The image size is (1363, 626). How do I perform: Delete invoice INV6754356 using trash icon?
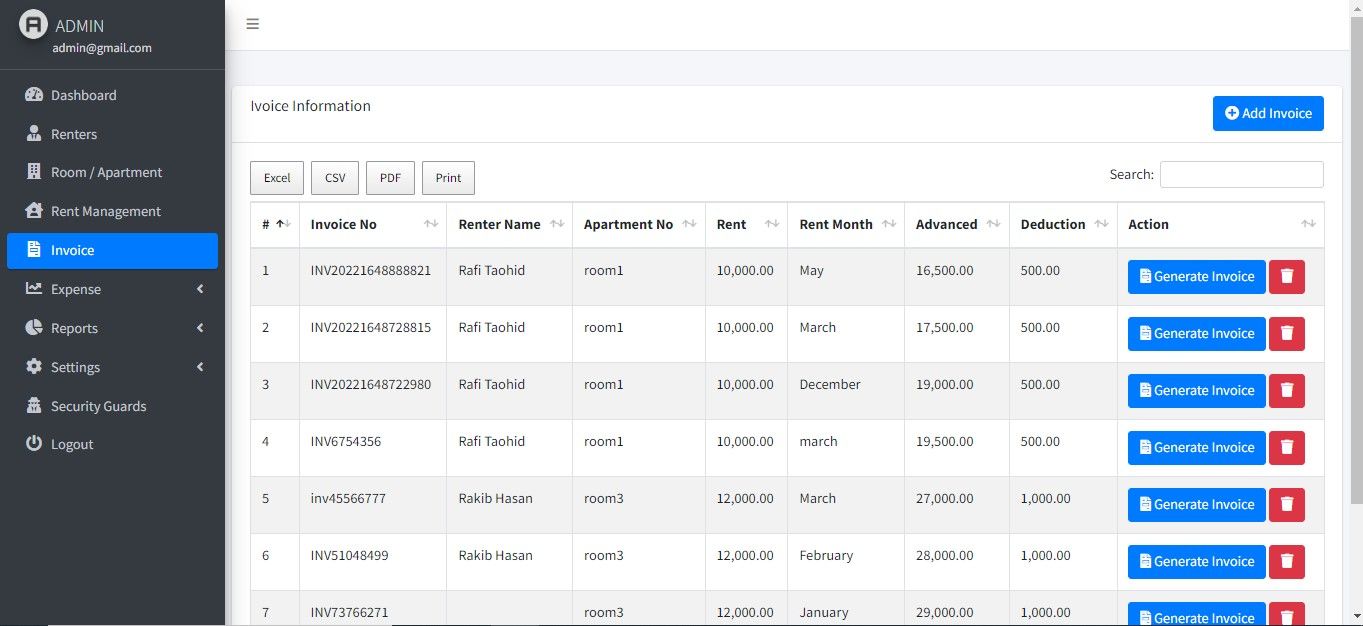pyautogui.click(x=1287, y=448)
